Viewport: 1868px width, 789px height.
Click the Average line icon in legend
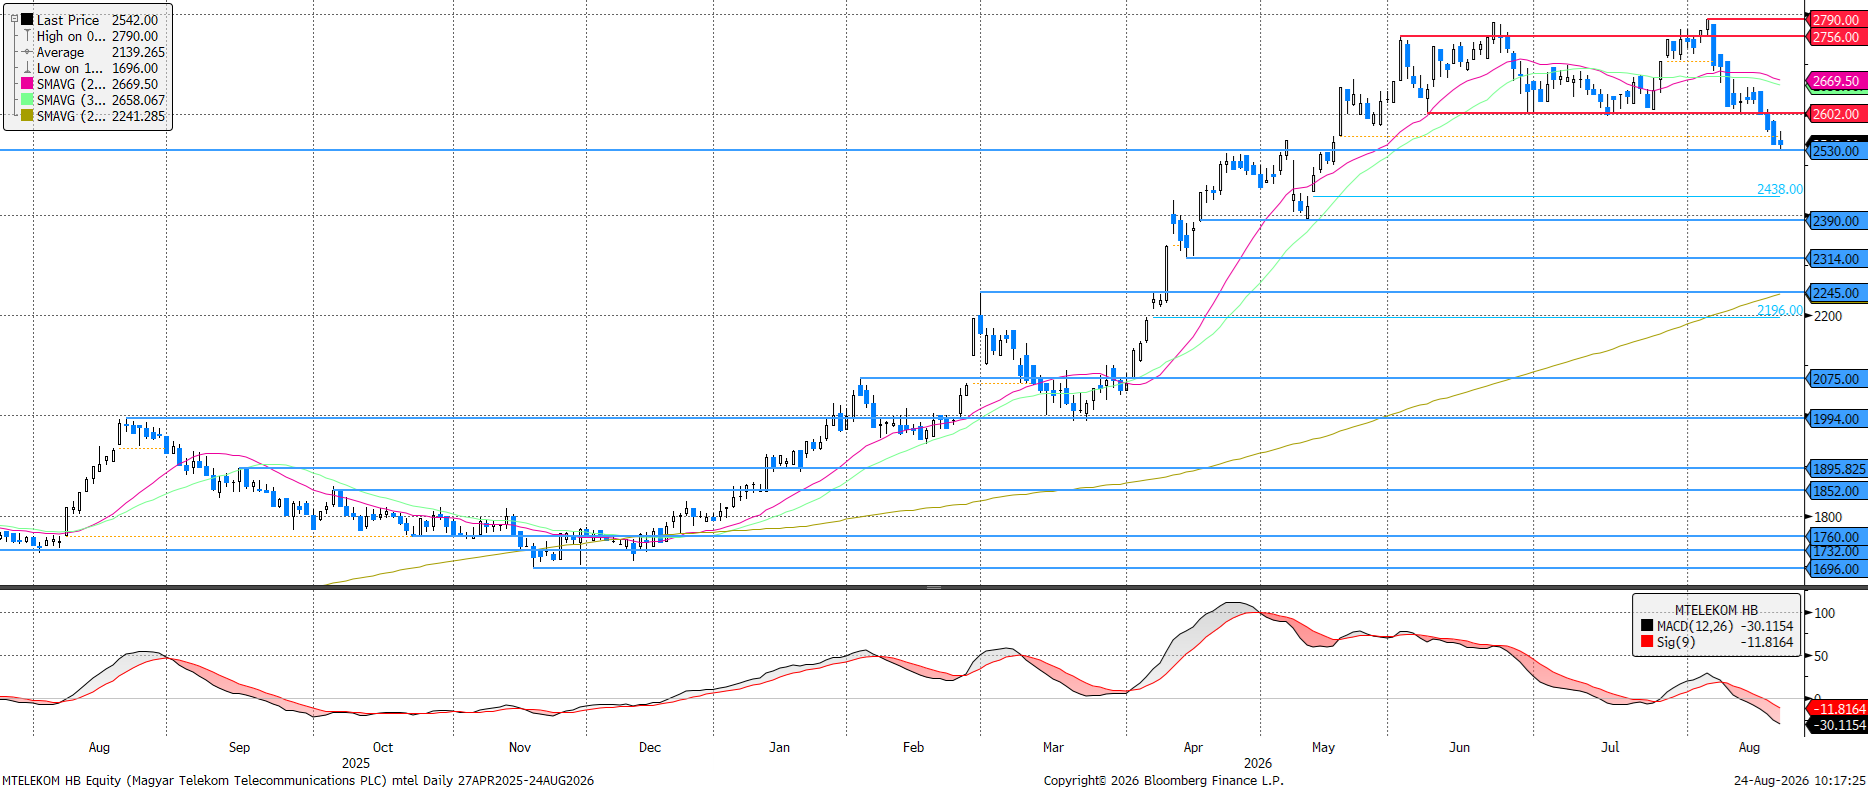pos(28,52)
